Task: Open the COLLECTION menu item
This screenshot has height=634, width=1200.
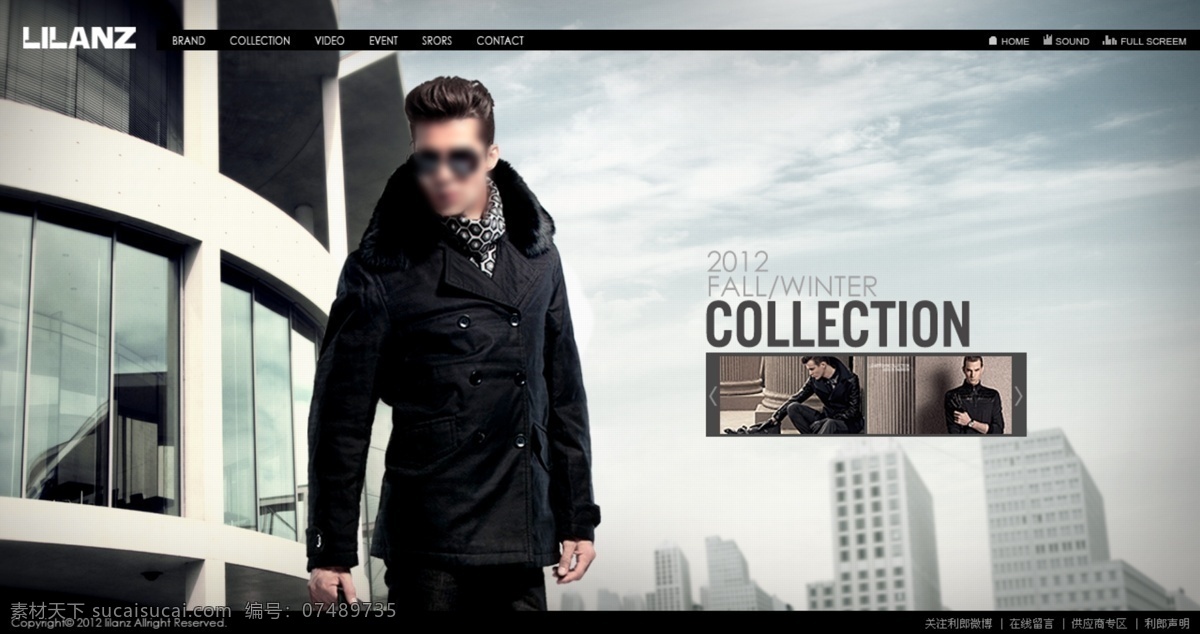Action: tap(260, 41)
